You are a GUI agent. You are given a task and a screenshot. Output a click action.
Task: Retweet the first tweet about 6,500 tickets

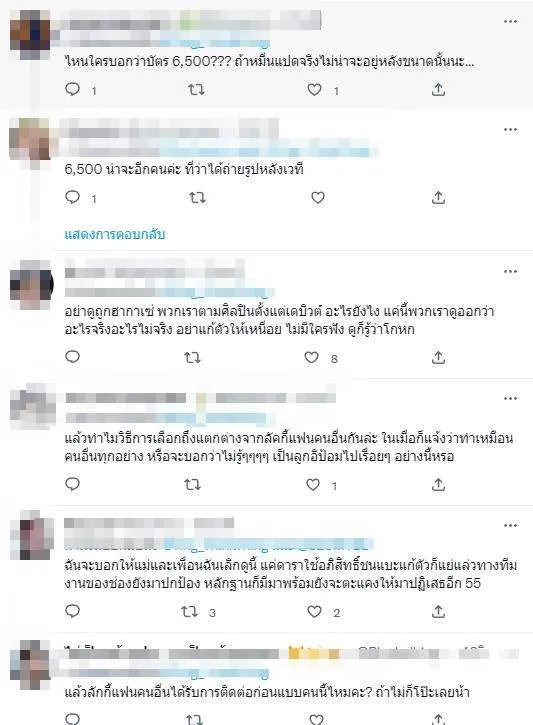click(x=196, y=89)
